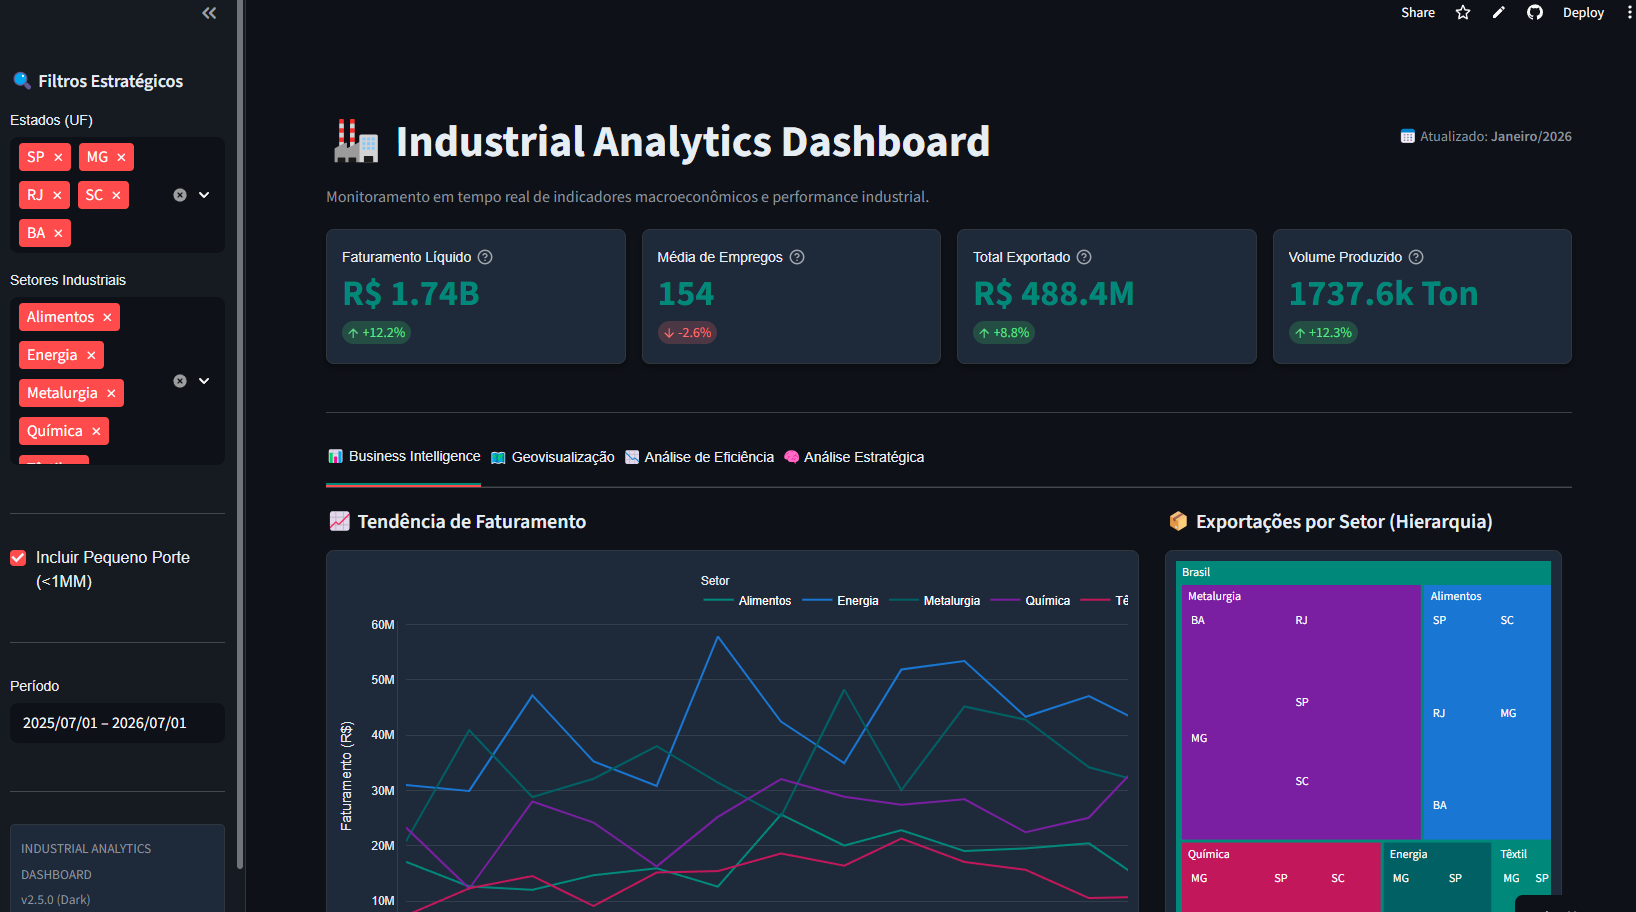This screenshot has width=1636, height=912.
Task: Click the R$ 1.74B revenue value
Action: [411, 294]
